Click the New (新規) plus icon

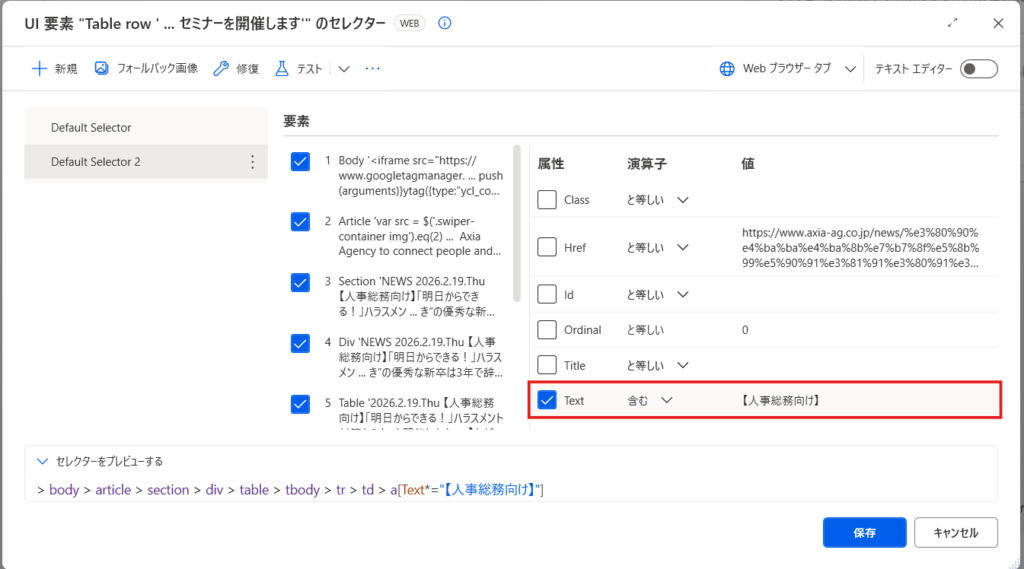(x=40, y=69)
